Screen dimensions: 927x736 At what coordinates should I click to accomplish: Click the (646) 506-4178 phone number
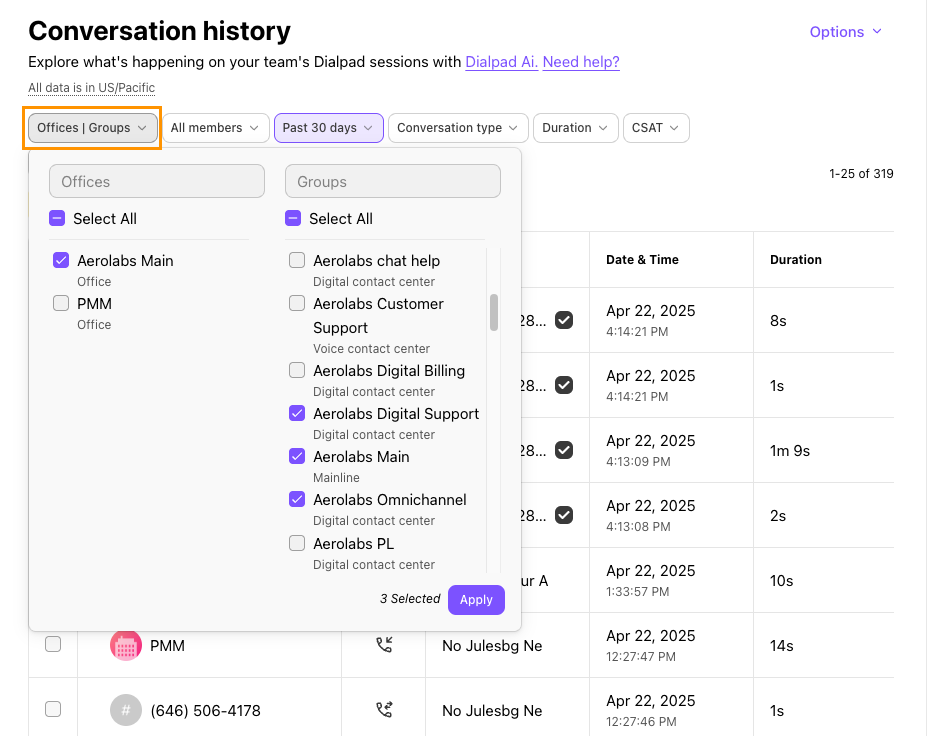pyautogui.click(x=206, y=711)
